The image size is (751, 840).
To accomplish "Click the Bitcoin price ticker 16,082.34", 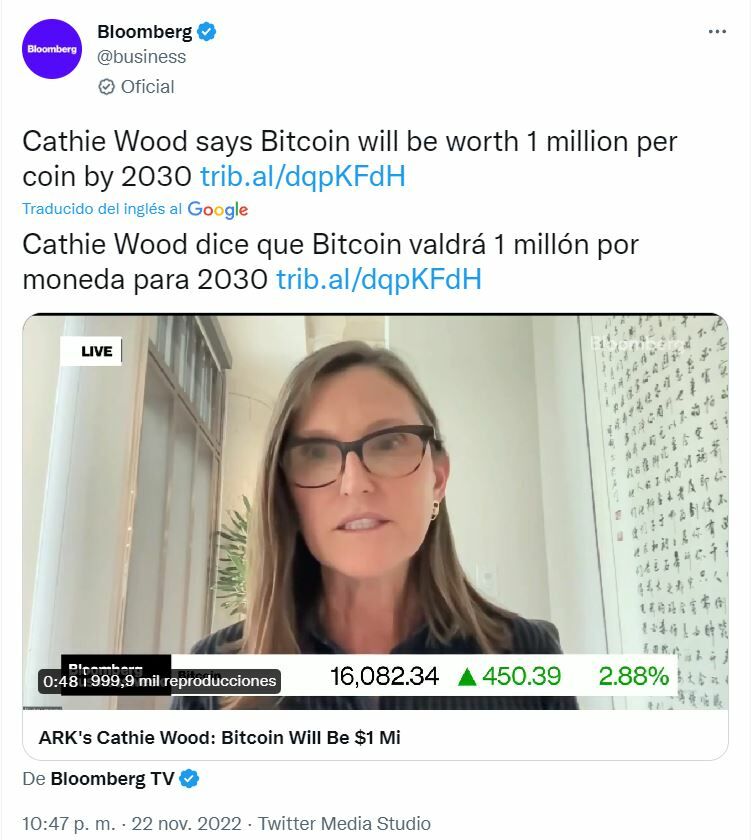I will (384, 676).
